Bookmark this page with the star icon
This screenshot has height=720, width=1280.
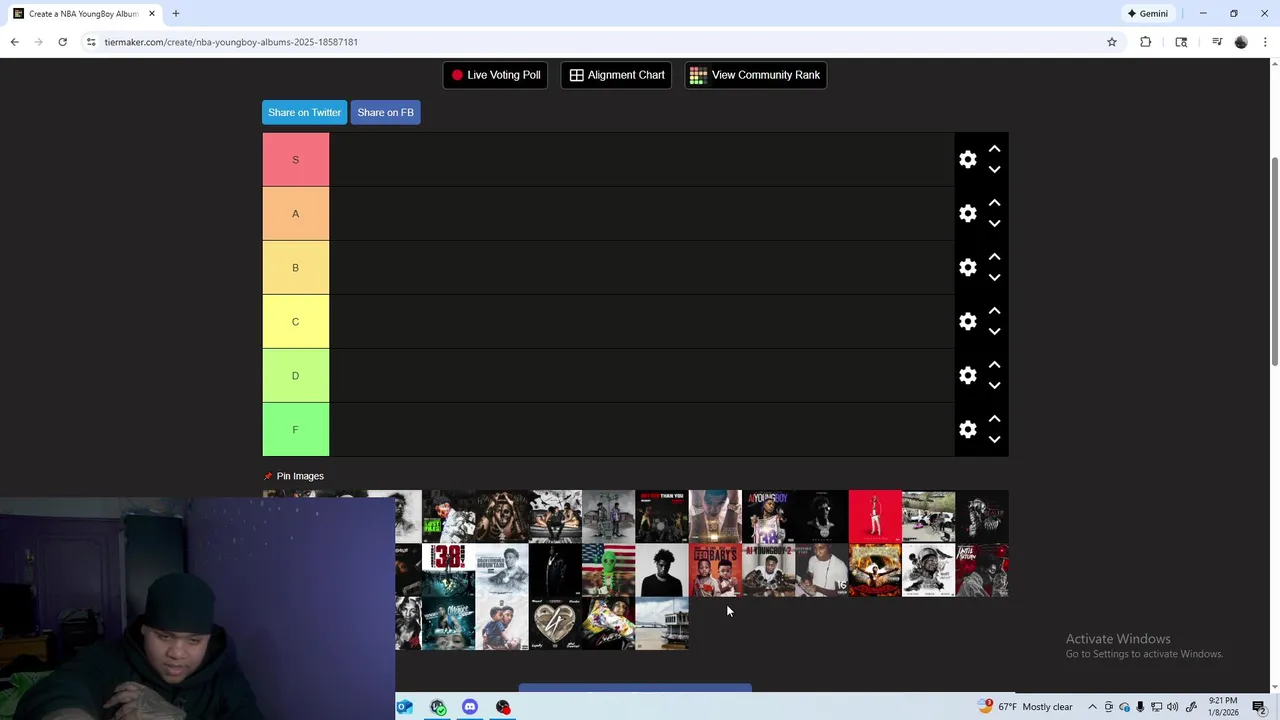pyautogui.click(x=1111, y=42)
